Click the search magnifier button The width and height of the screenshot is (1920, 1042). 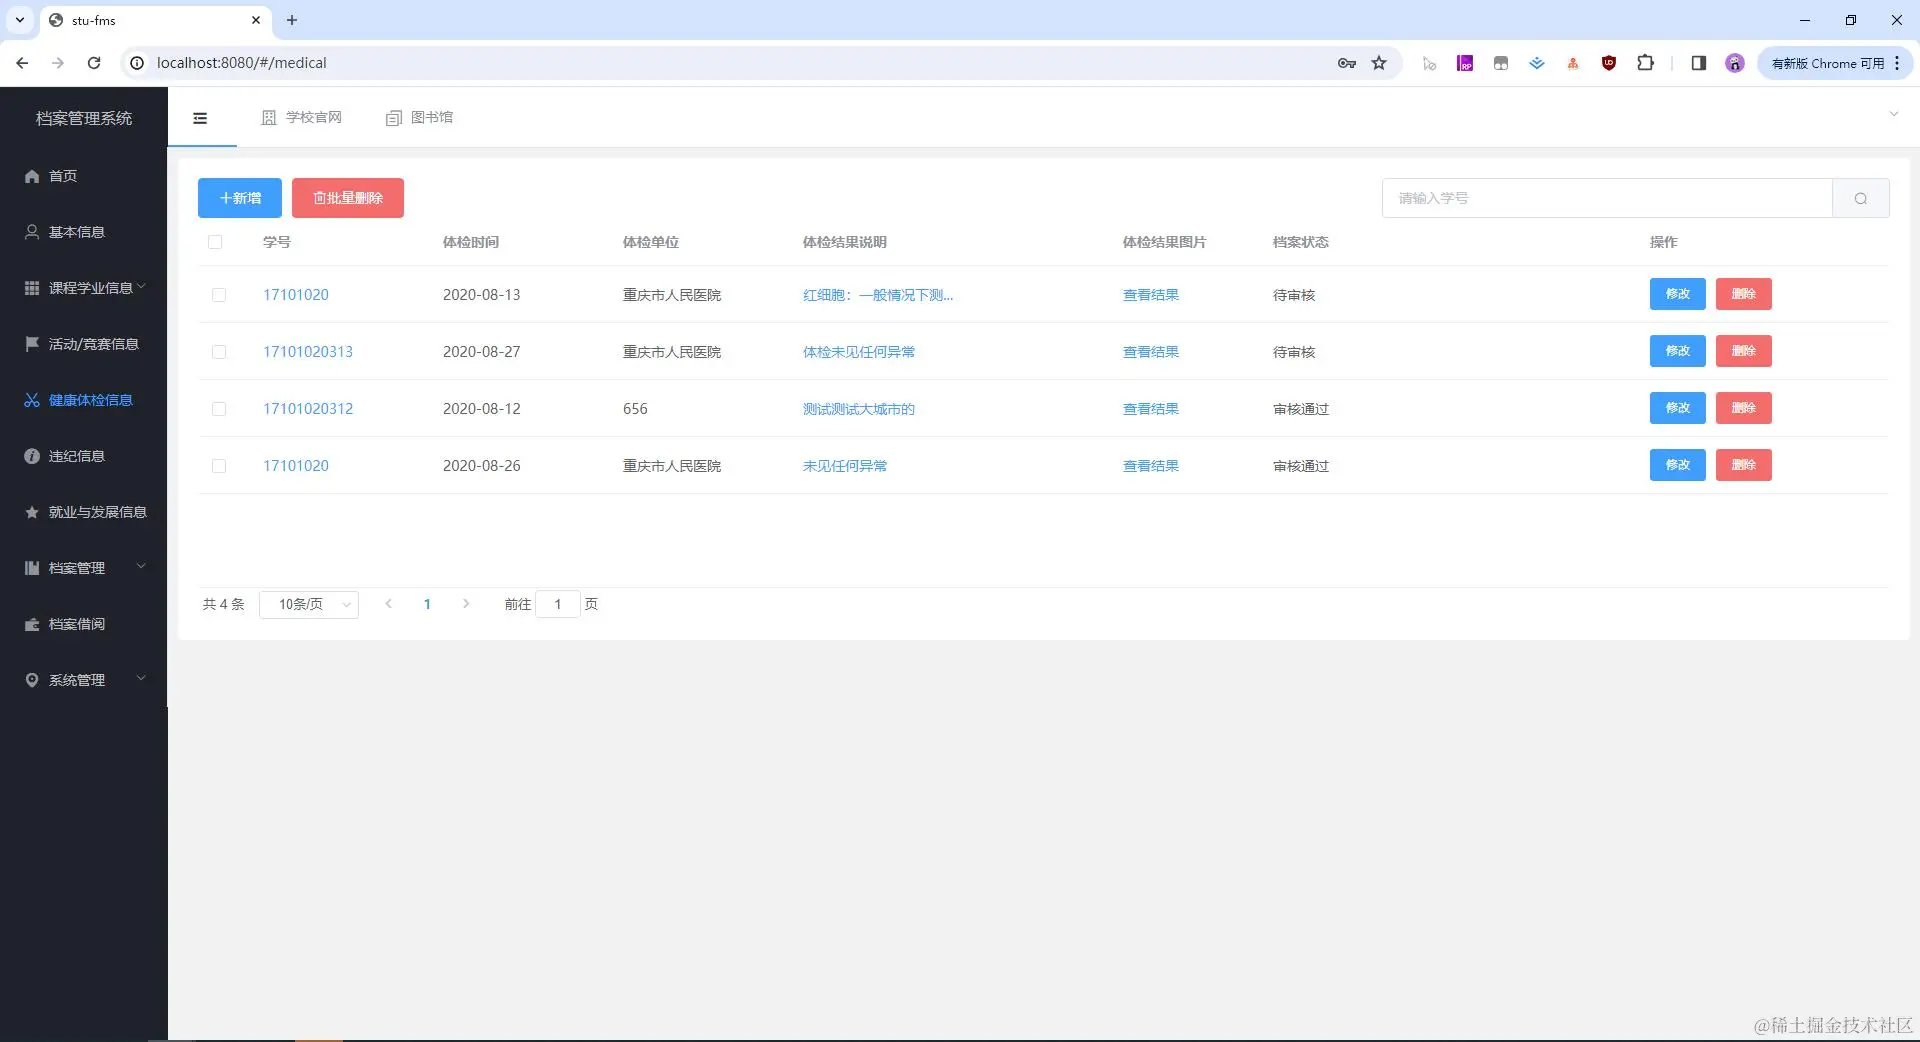1860,198
